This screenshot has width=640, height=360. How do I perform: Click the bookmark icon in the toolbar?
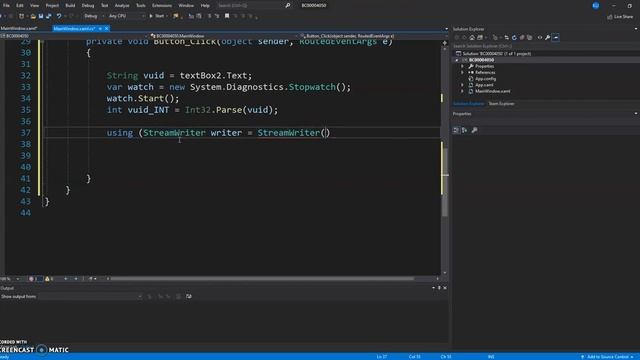tap(227, 16)
